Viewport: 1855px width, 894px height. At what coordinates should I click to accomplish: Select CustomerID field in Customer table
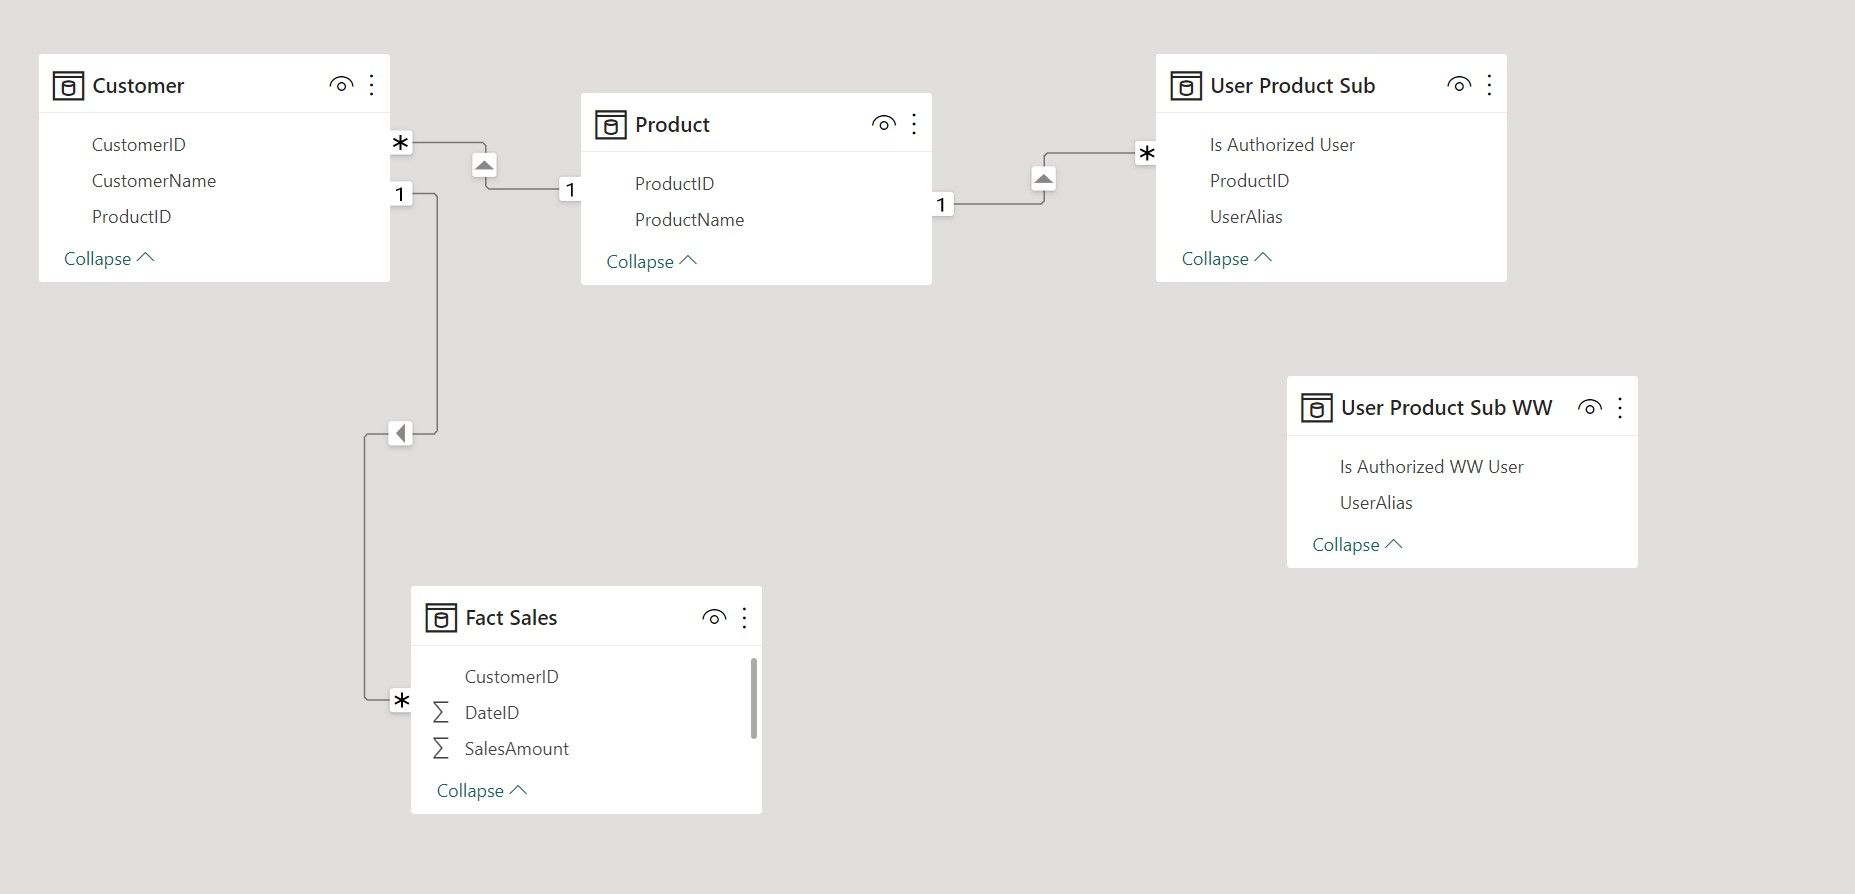point(138,145)
